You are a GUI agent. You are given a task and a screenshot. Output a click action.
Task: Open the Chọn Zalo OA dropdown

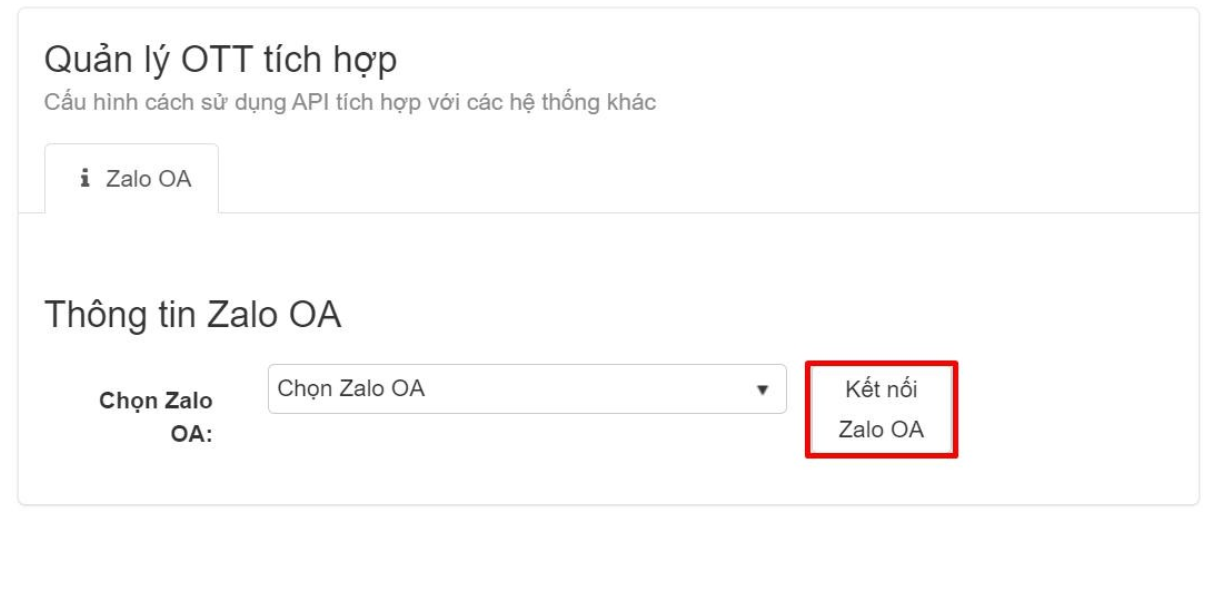(527, 389)
